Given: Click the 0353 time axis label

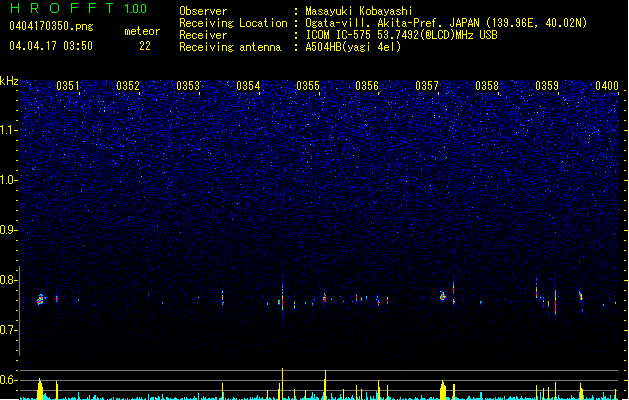Looking at the screenshot, I should point(188,86).
